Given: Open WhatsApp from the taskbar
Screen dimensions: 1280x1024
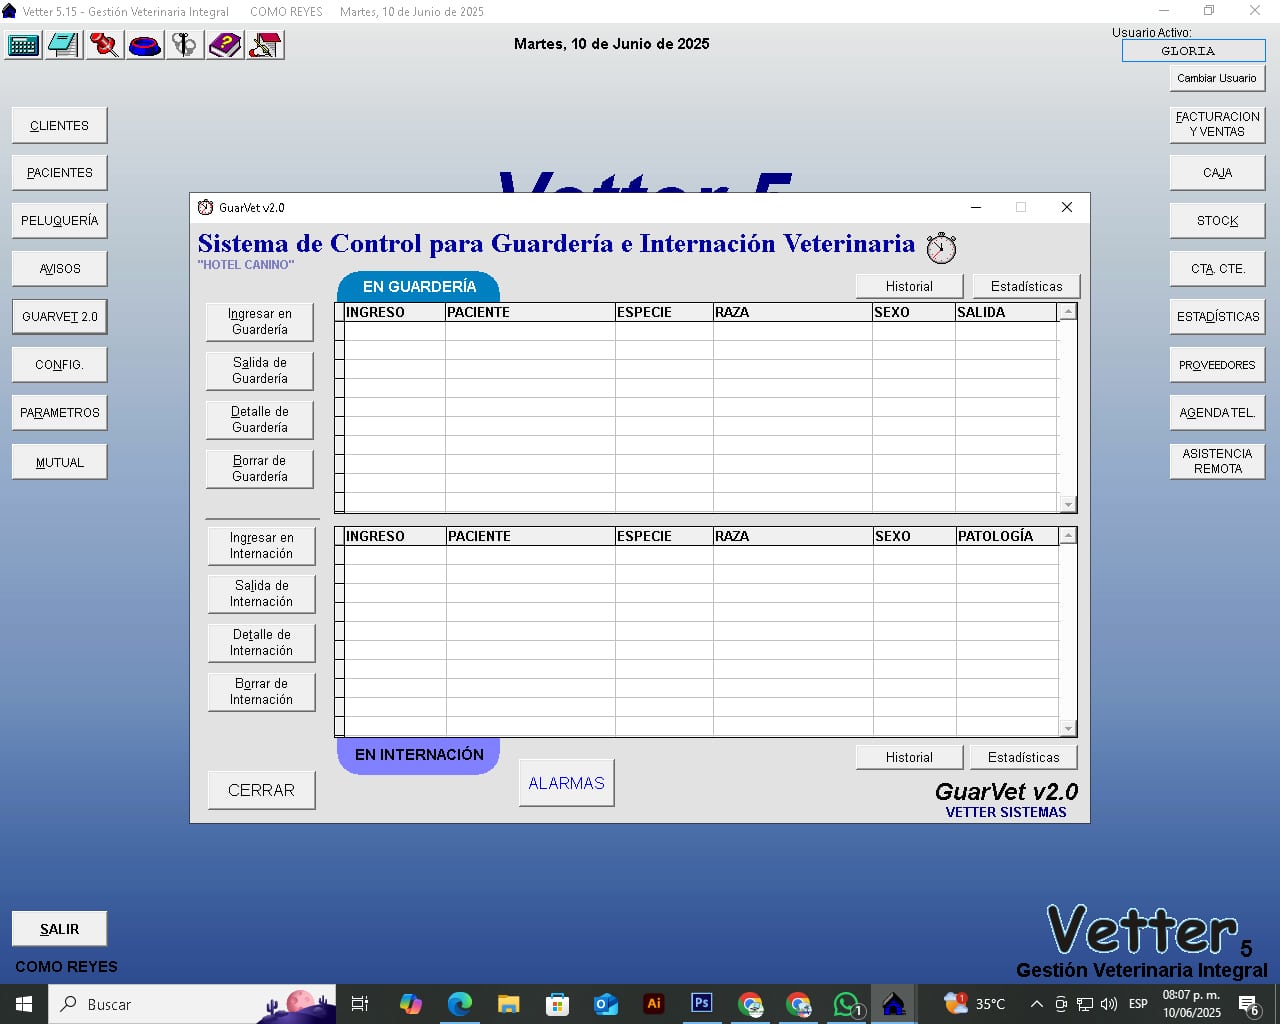Looking at the screenshot, I should [847, 1004].
